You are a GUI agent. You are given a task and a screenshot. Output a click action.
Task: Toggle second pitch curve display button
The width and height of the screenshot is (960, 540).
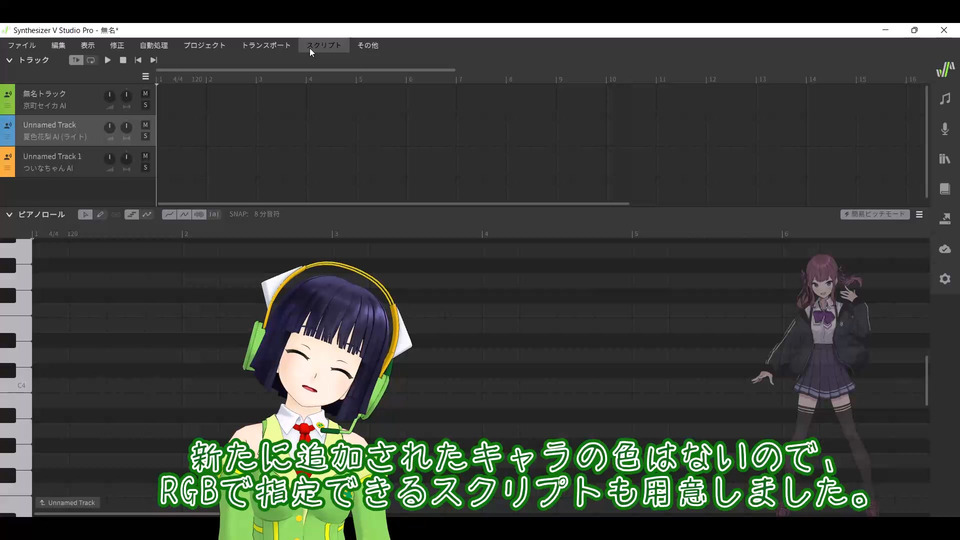pyautogui.click(x=184, y=214)
